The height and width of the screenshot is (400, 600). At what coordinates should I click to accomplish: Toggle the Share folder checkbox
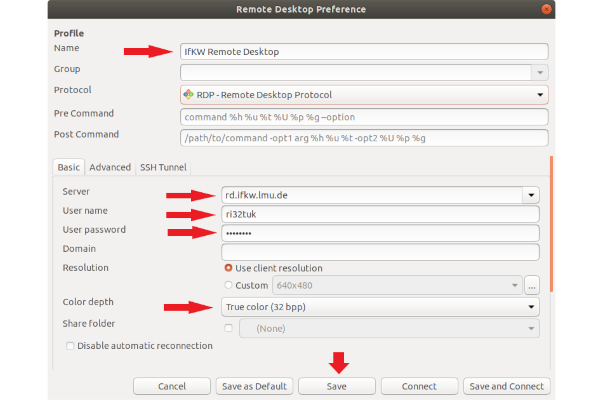point(229,328)
